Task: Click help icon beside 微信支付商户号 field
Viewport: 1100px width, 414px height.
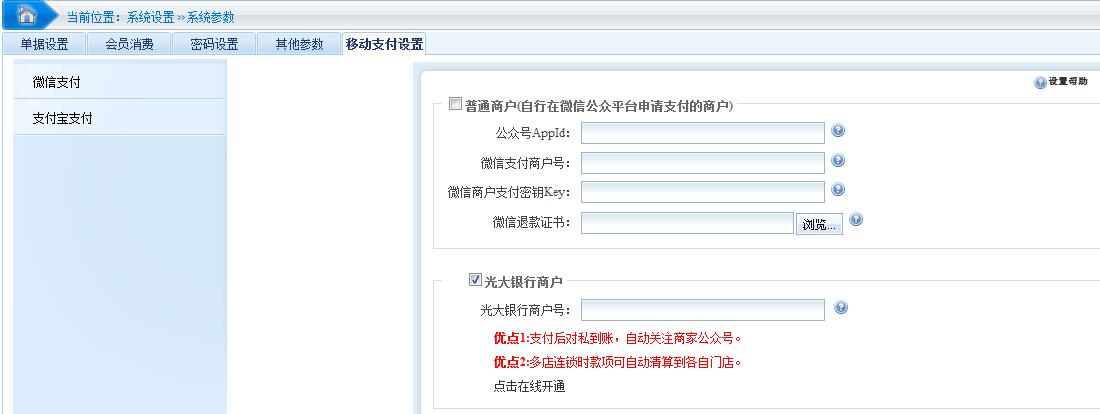Action: click(838, 160)
